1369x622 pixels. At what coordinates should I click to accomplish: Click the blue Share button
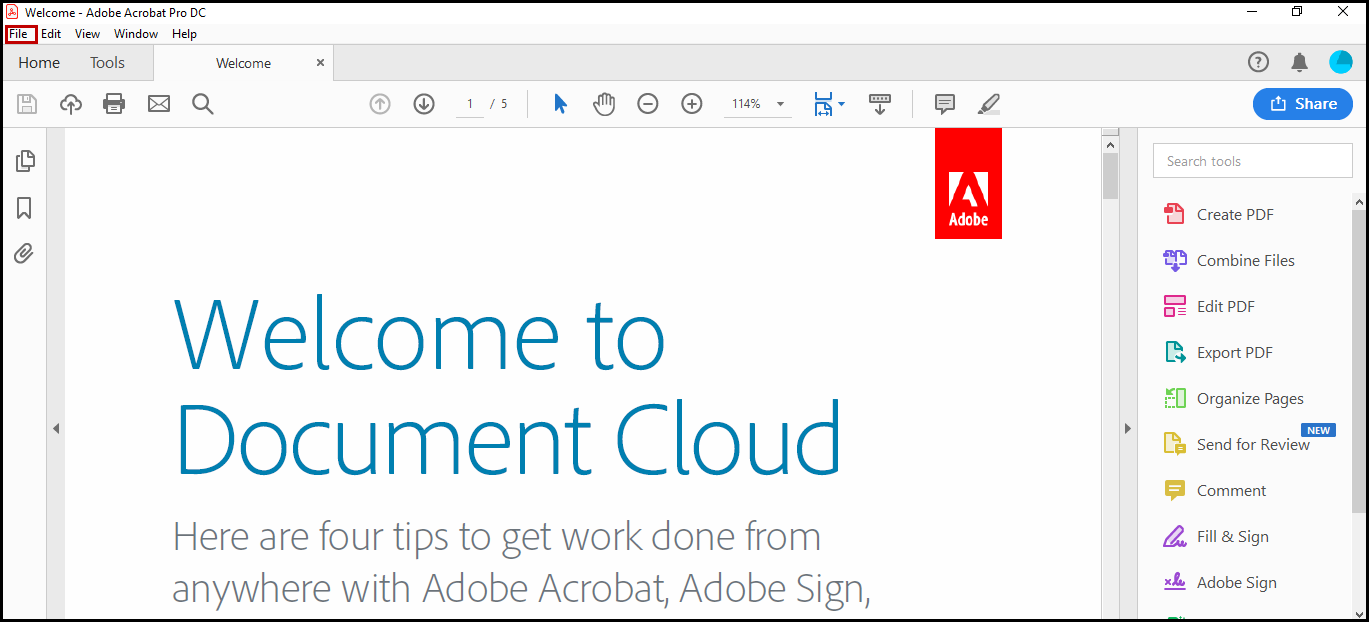(x=1303, y=104)
